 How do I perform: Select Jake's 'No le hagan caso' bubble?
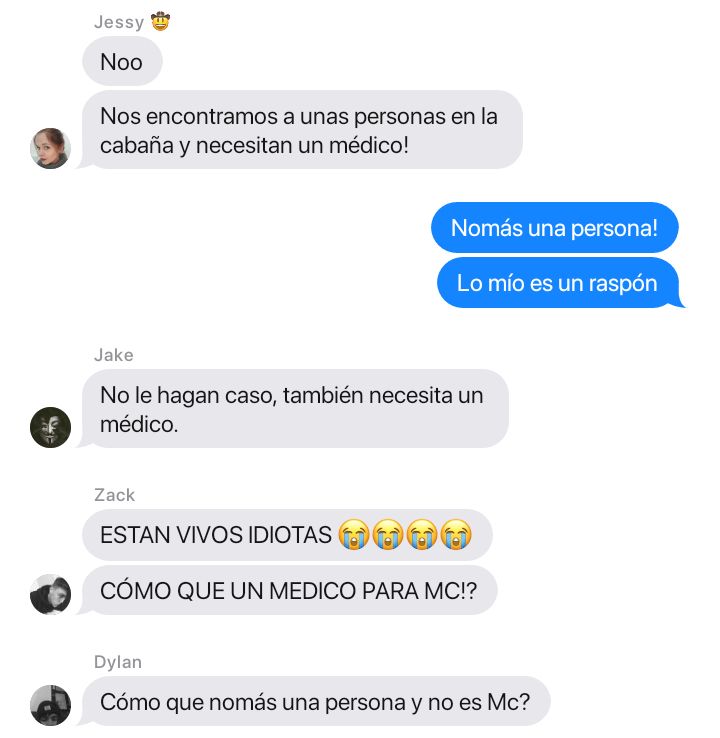pos(294,409)
